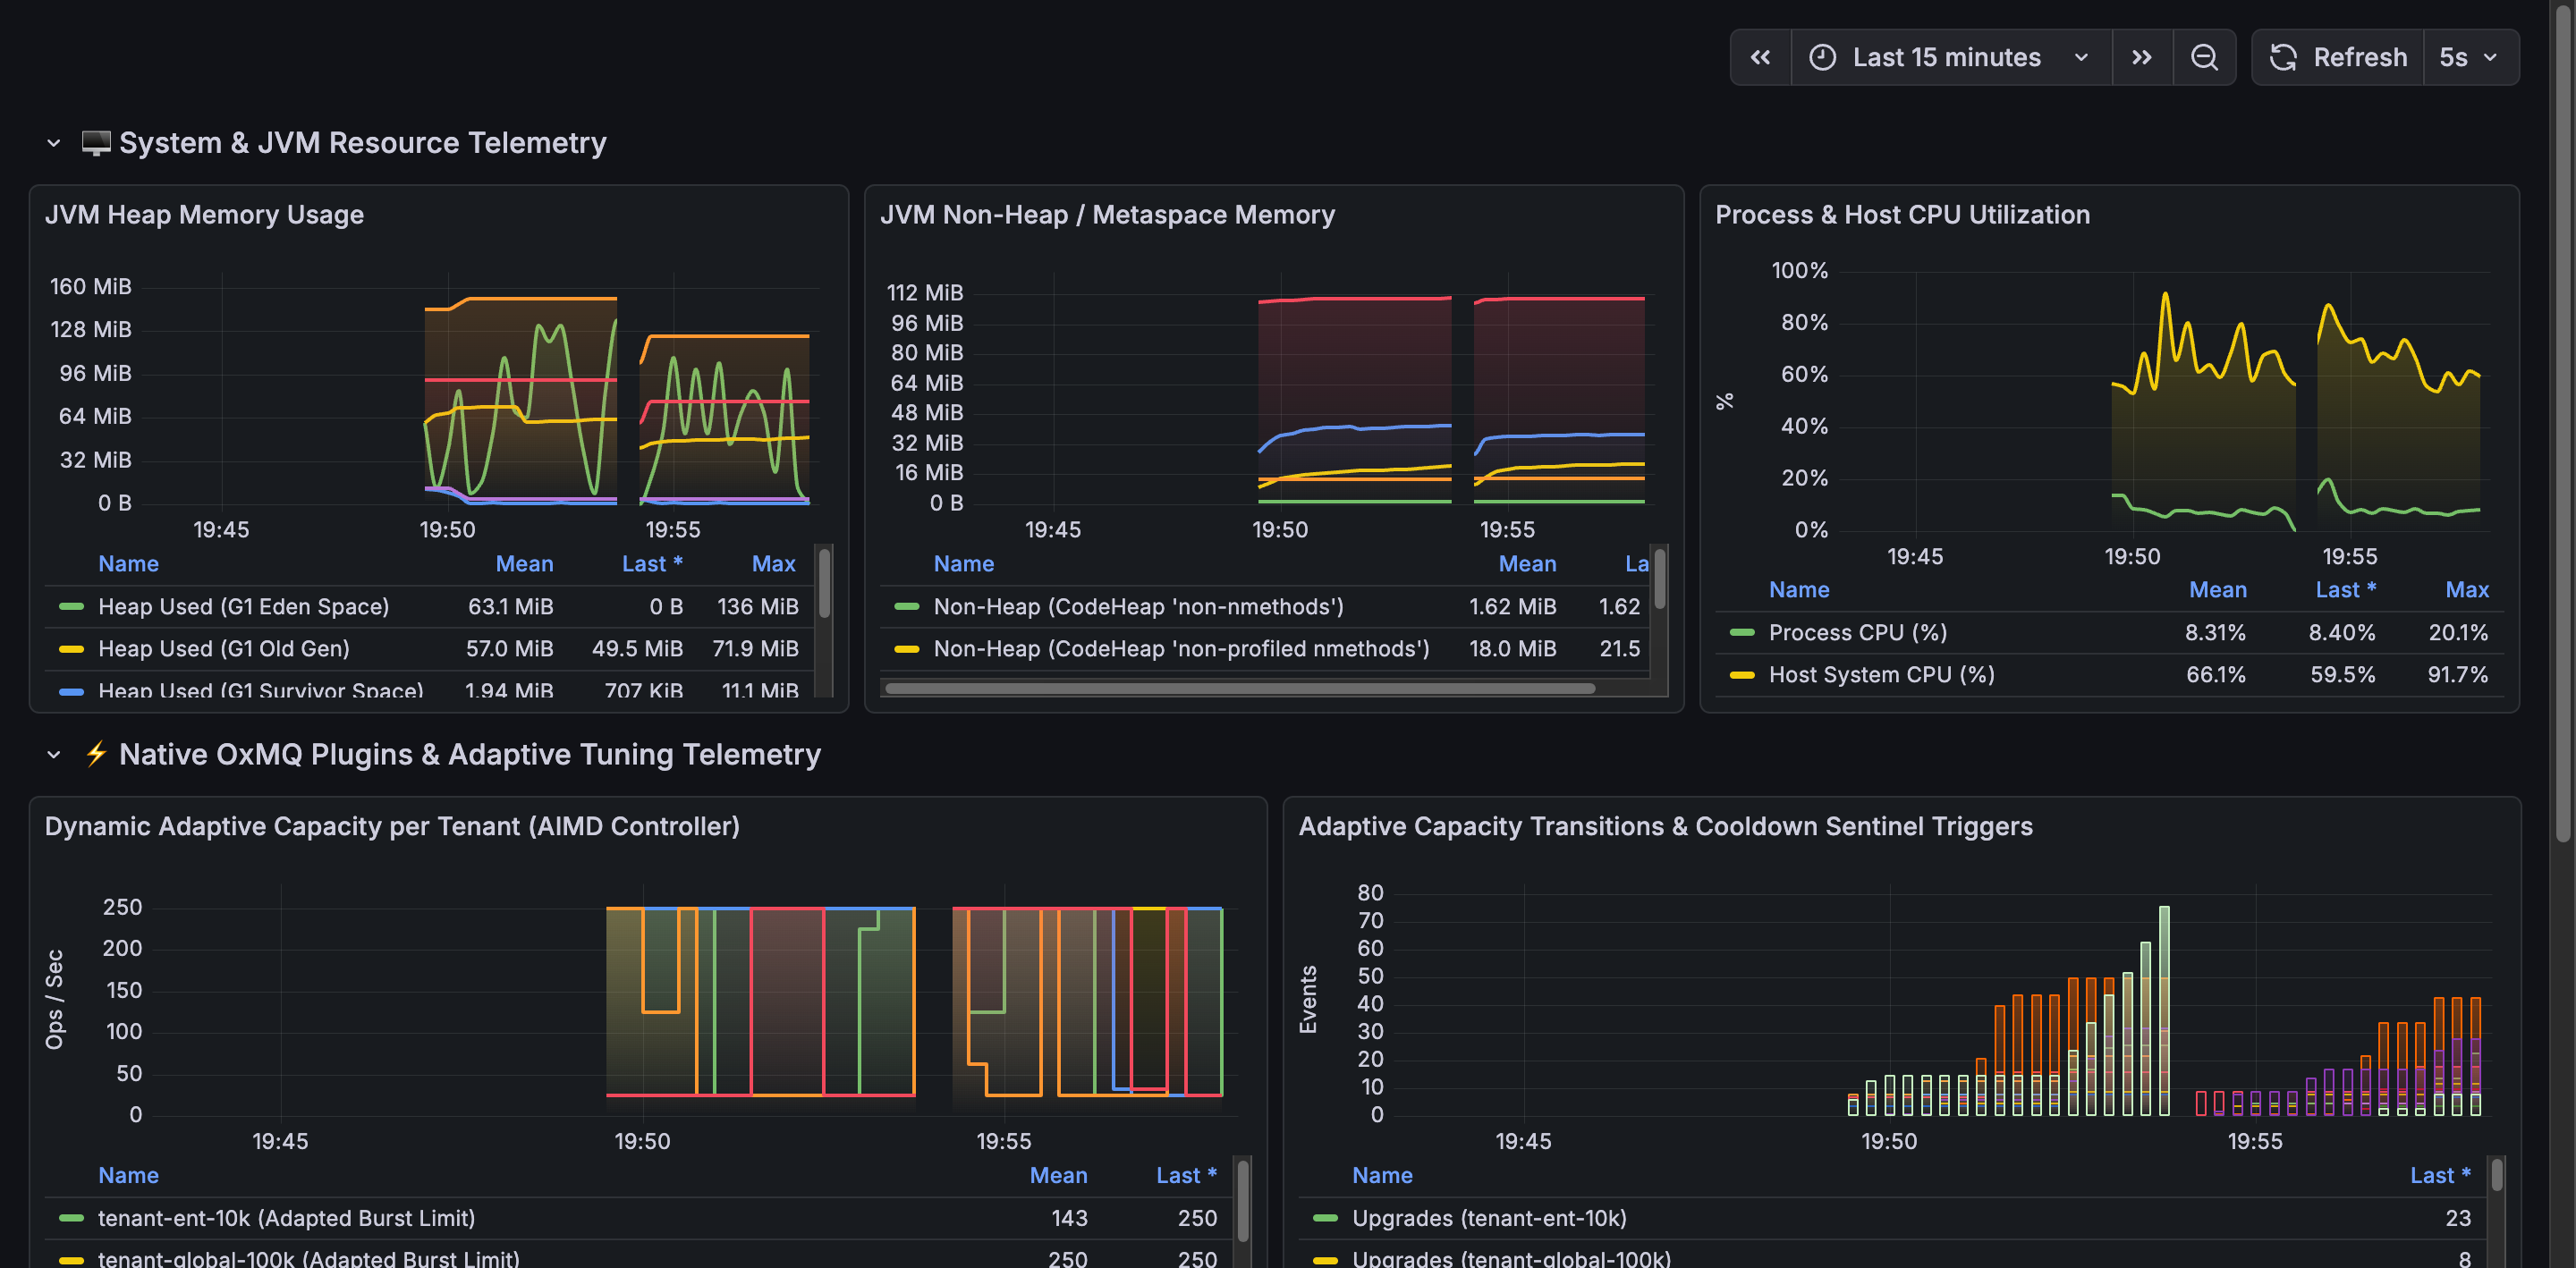
Task: Zoom out the time range
Action: [x=2204, y=58]
